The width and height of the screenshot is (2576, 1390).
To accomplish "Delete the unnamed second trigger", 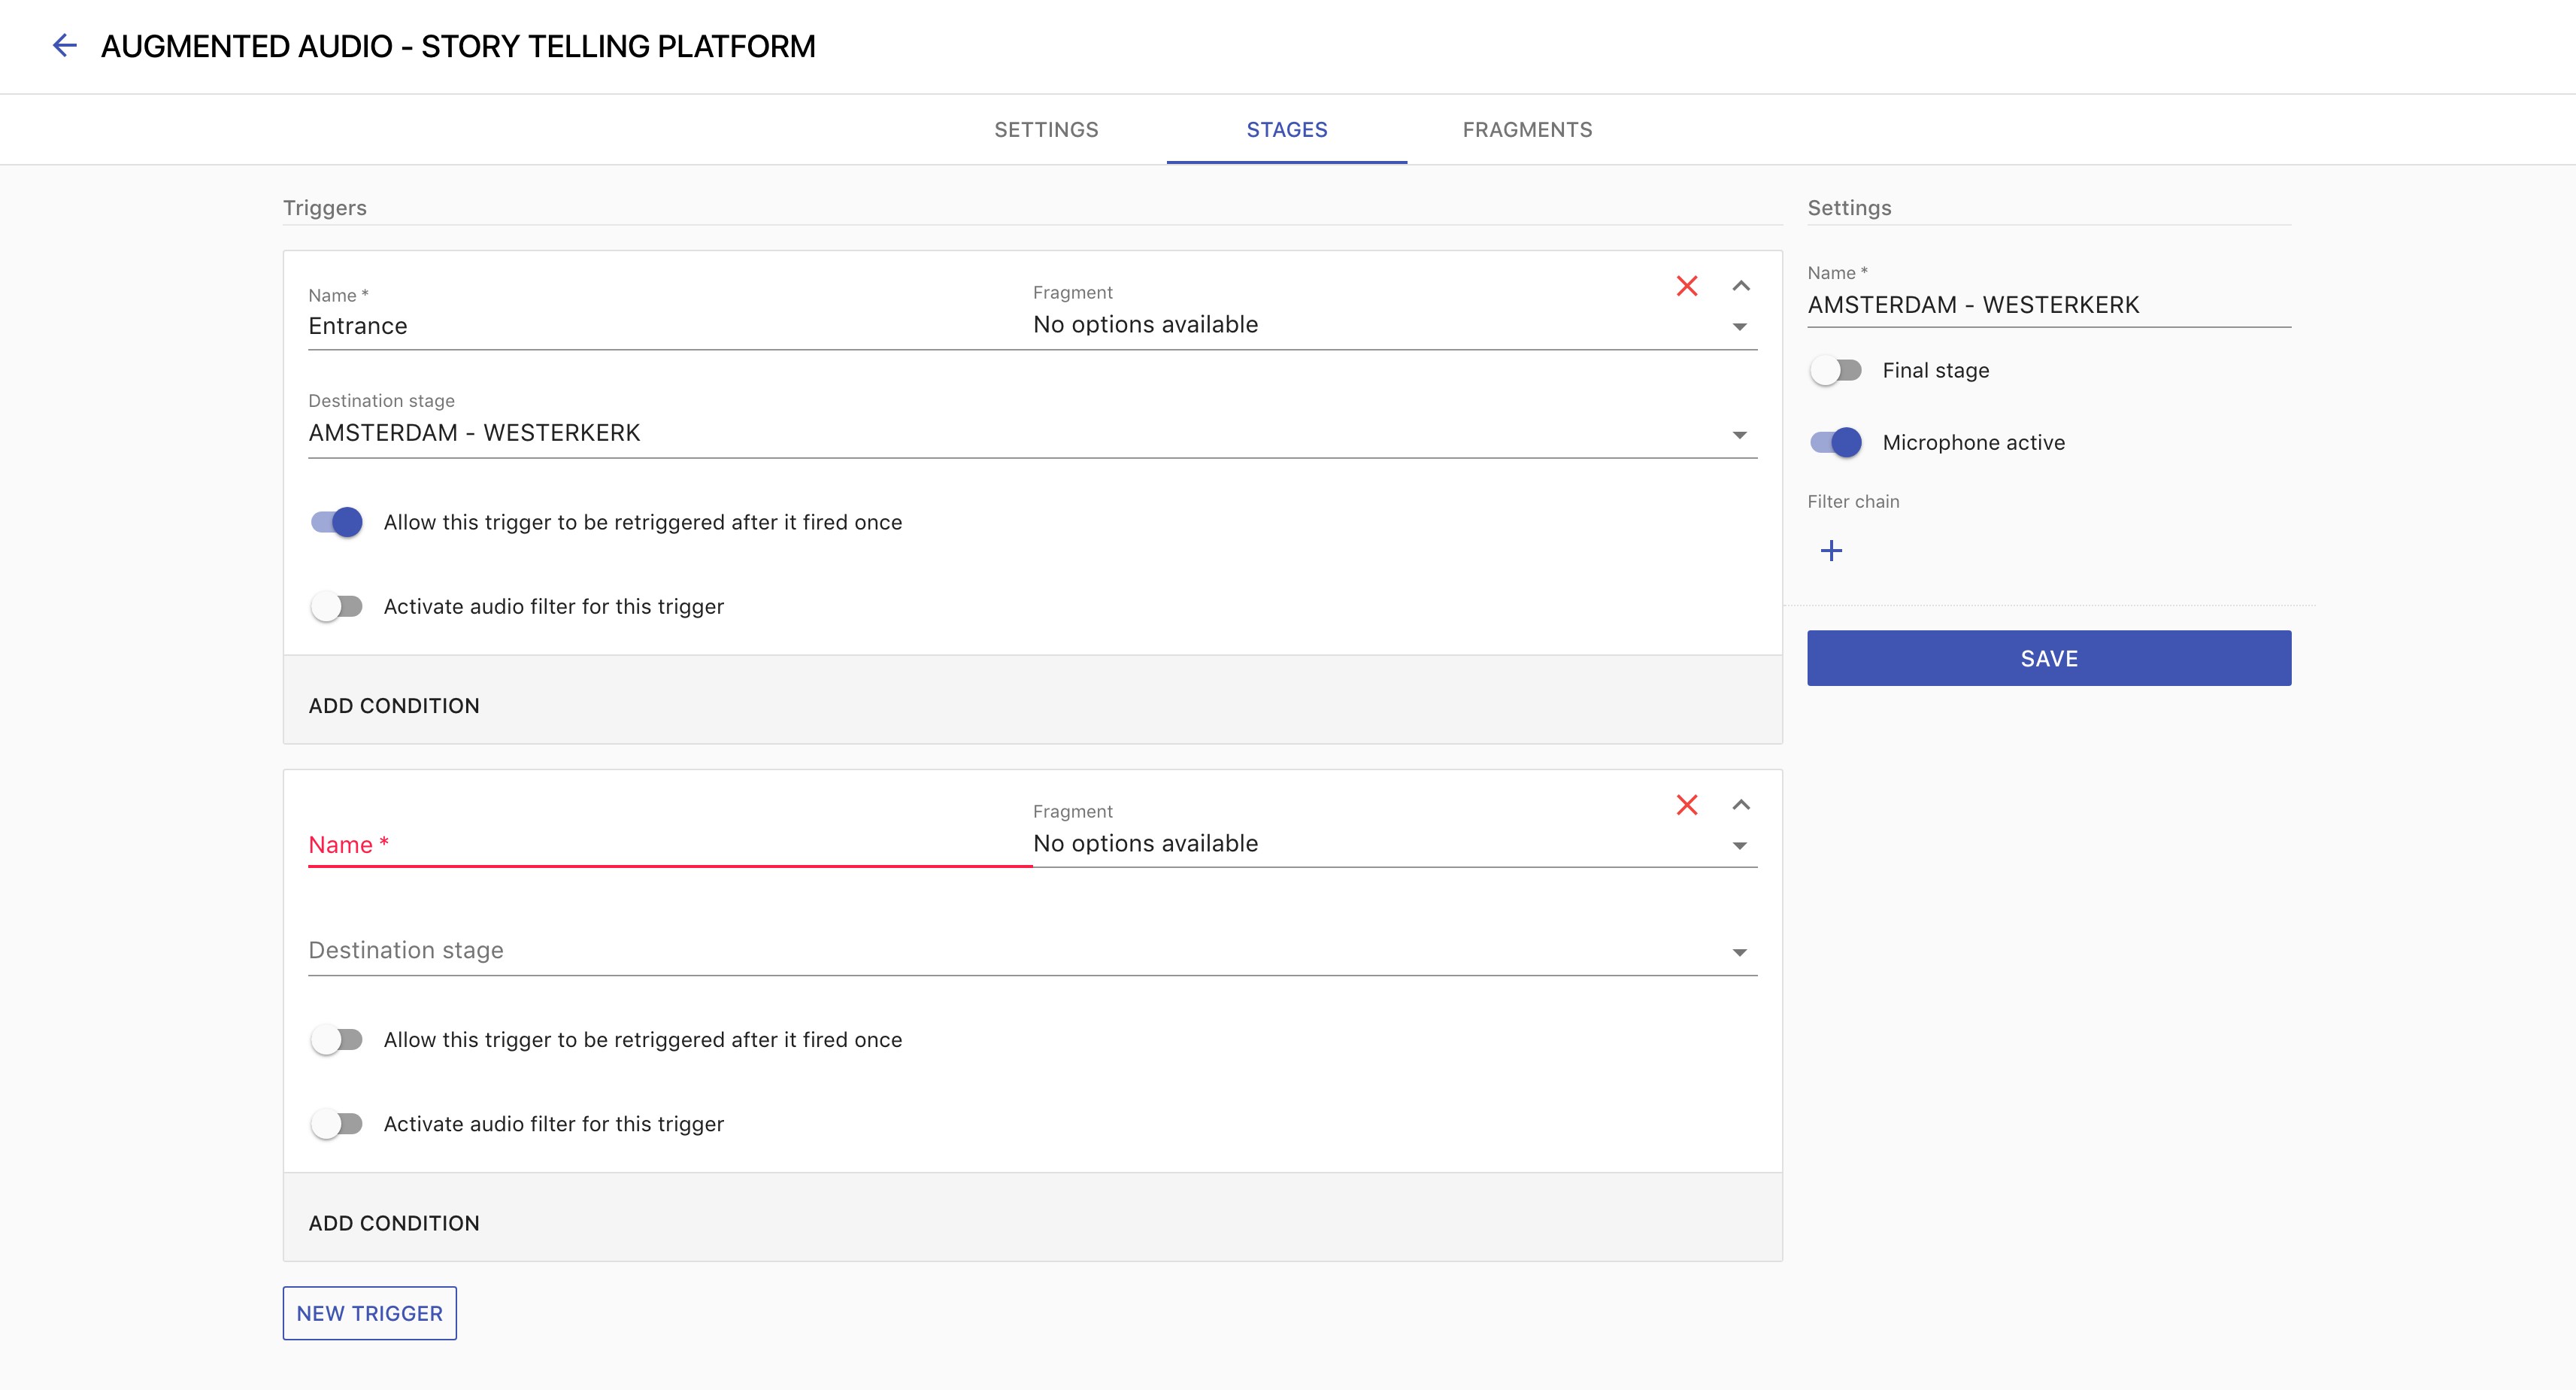I will (x=1687, y=805).
